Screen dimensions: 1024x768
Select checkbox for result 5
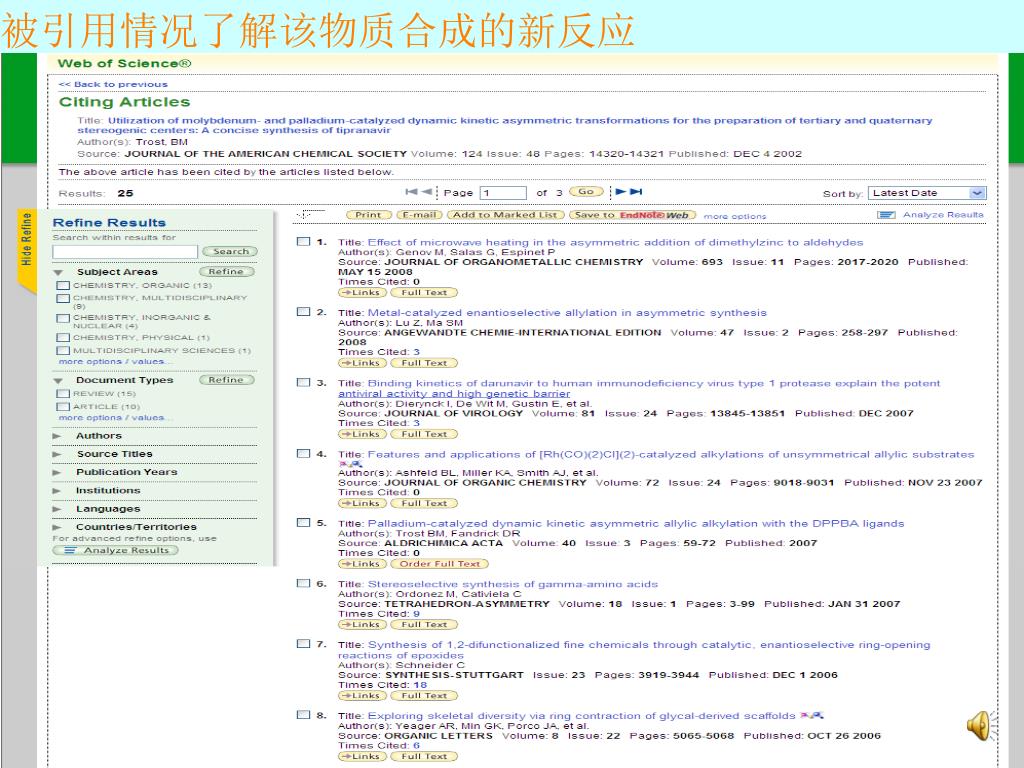point(304,523)
